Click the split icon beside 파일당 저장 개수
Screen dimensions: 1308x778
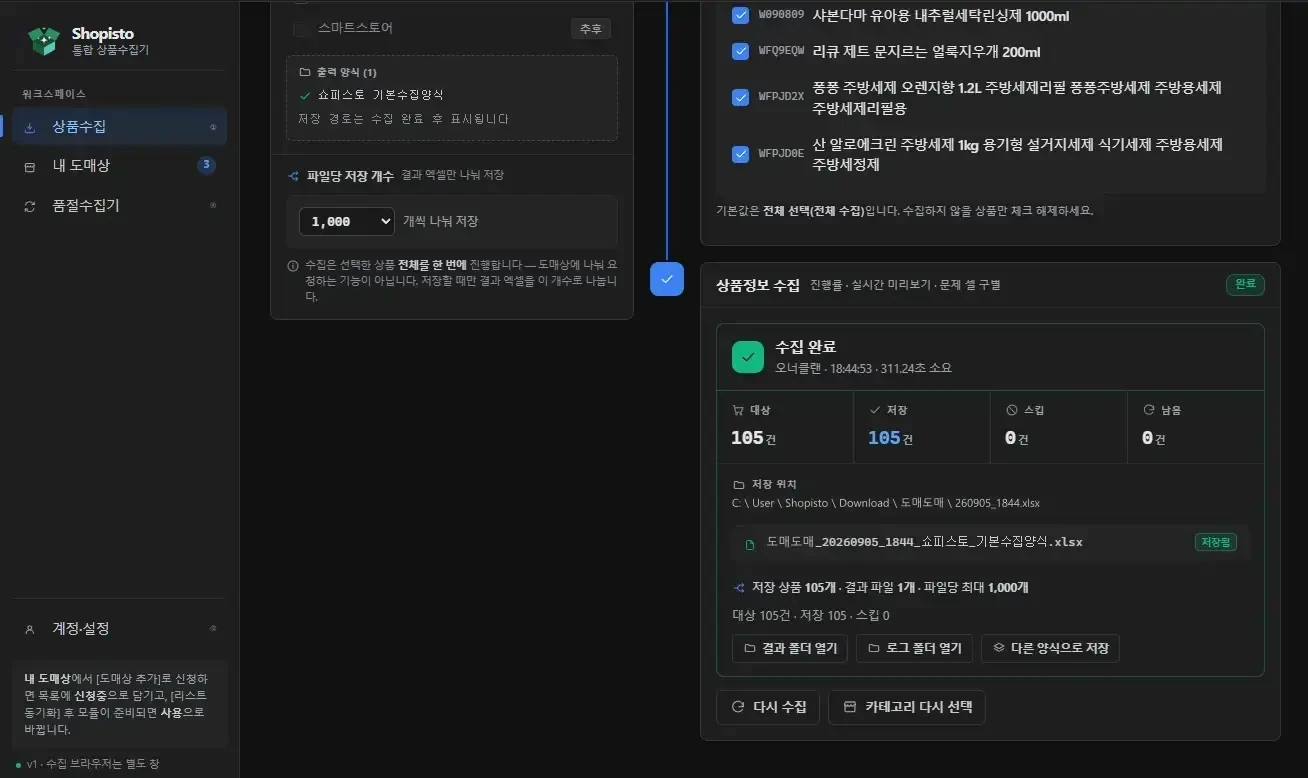click(x=294, y=176)
